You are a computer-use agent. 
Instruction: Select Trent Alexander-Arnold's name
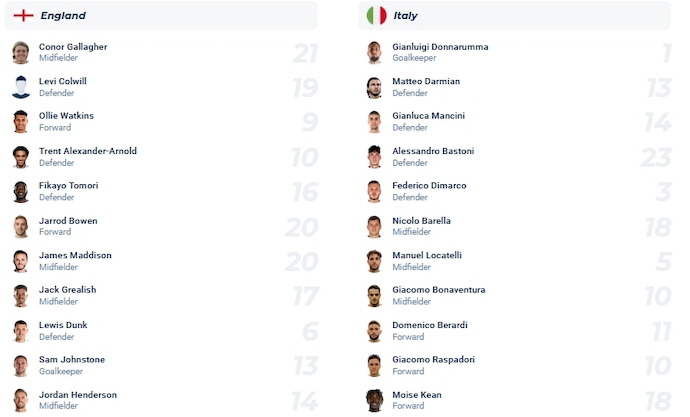click(x=88, y=151)
